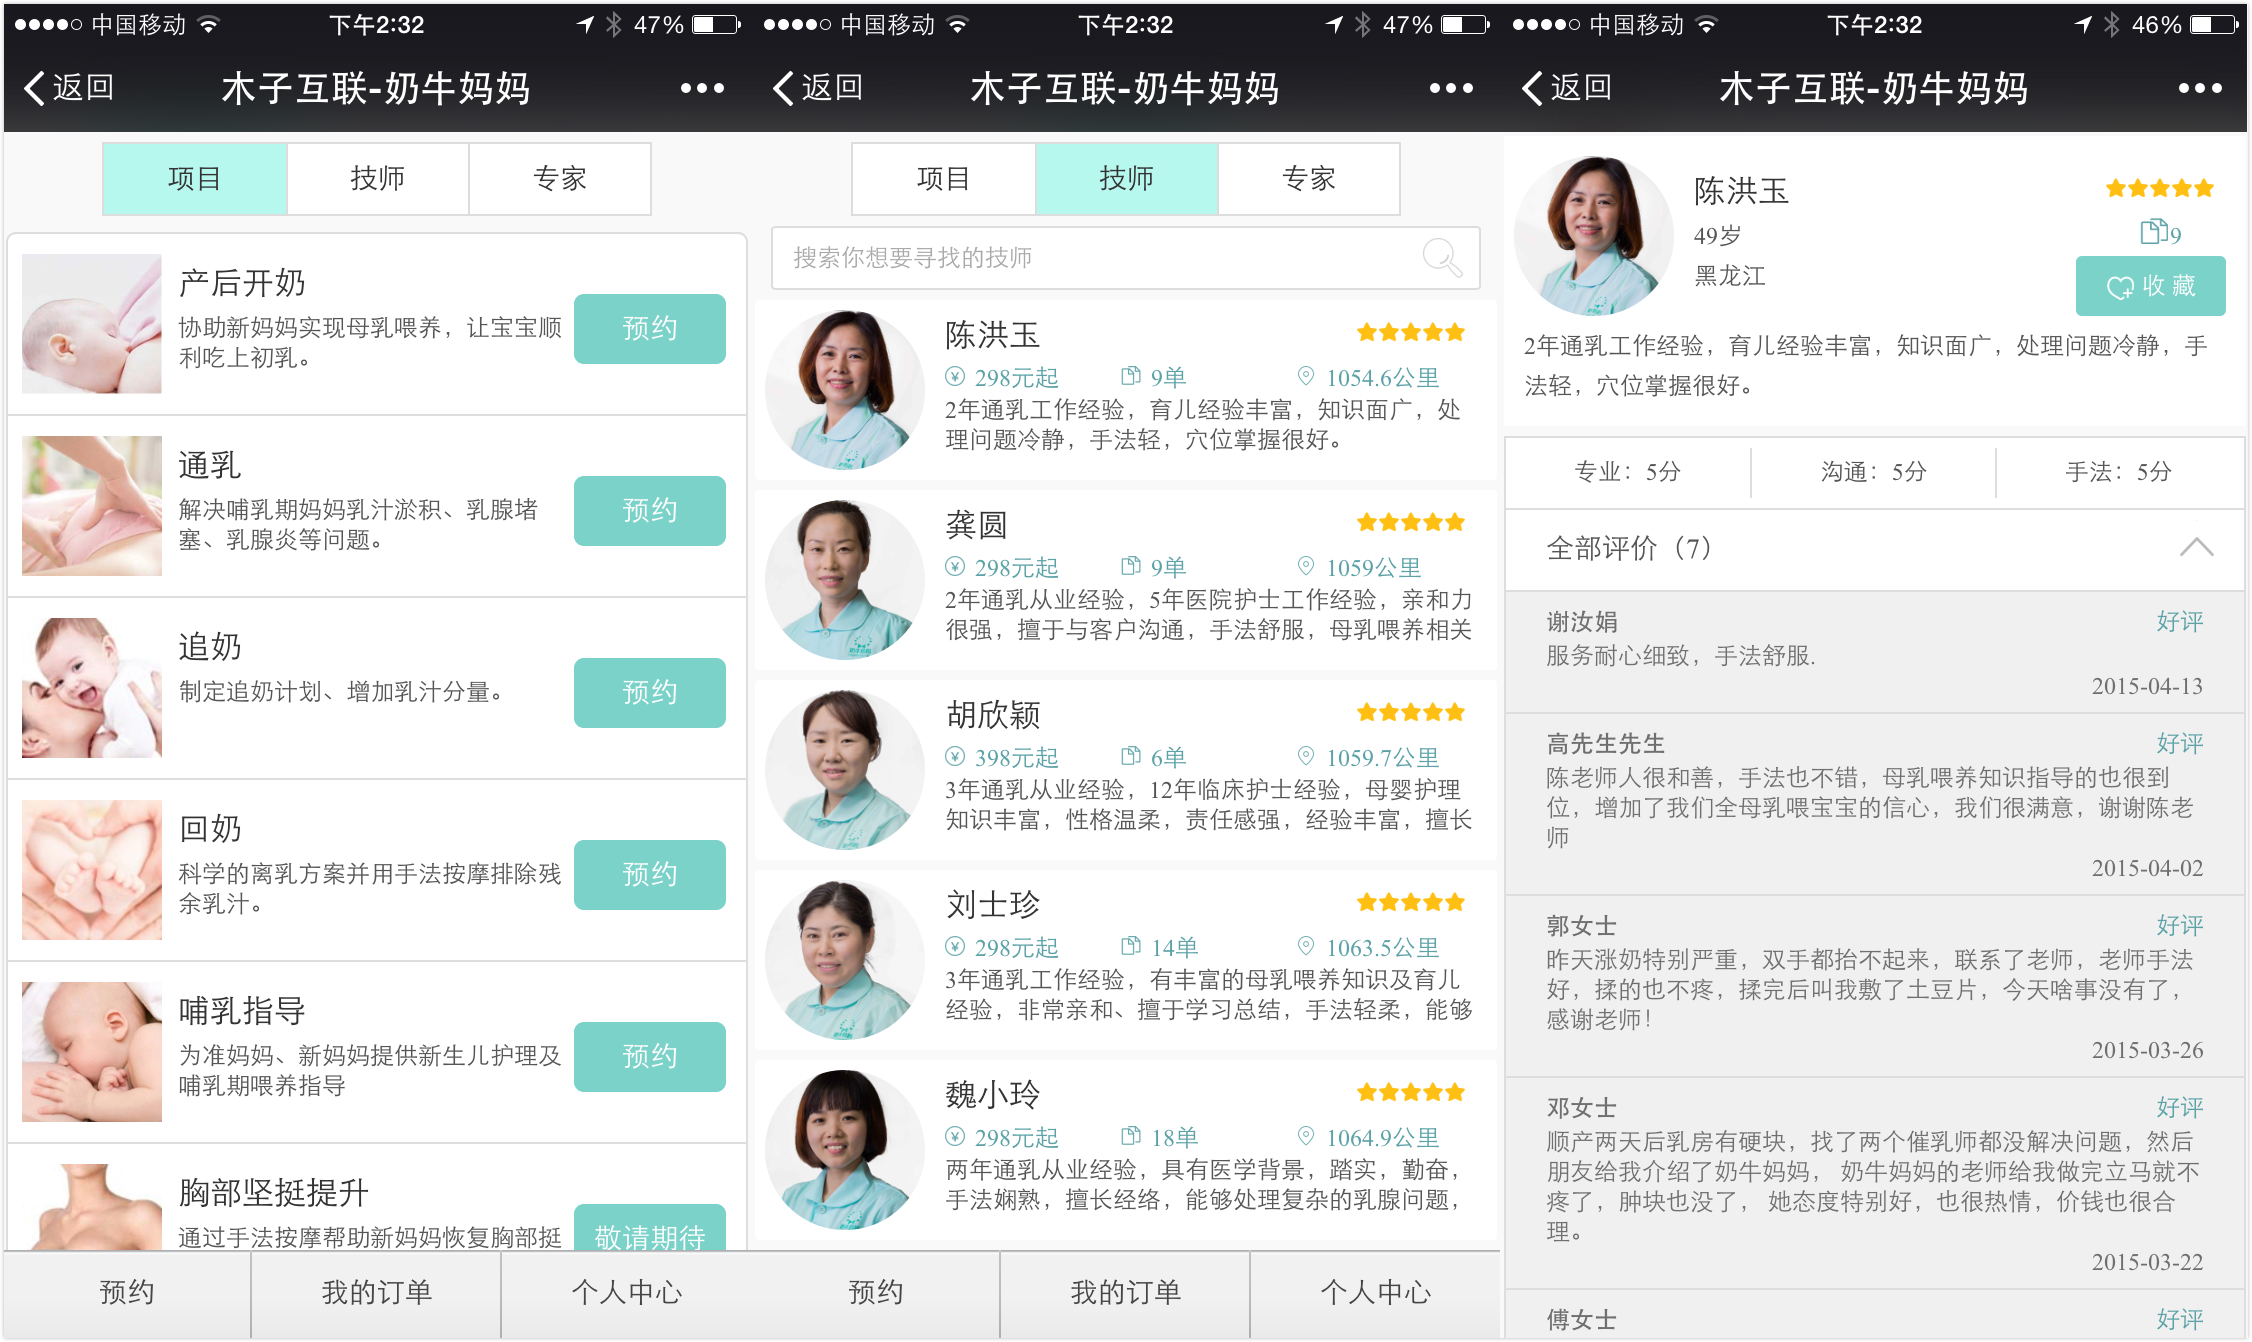Click the price yen icon for 胡欣颖
This screenshot has width=2252, height=1342.
[955, 756]
